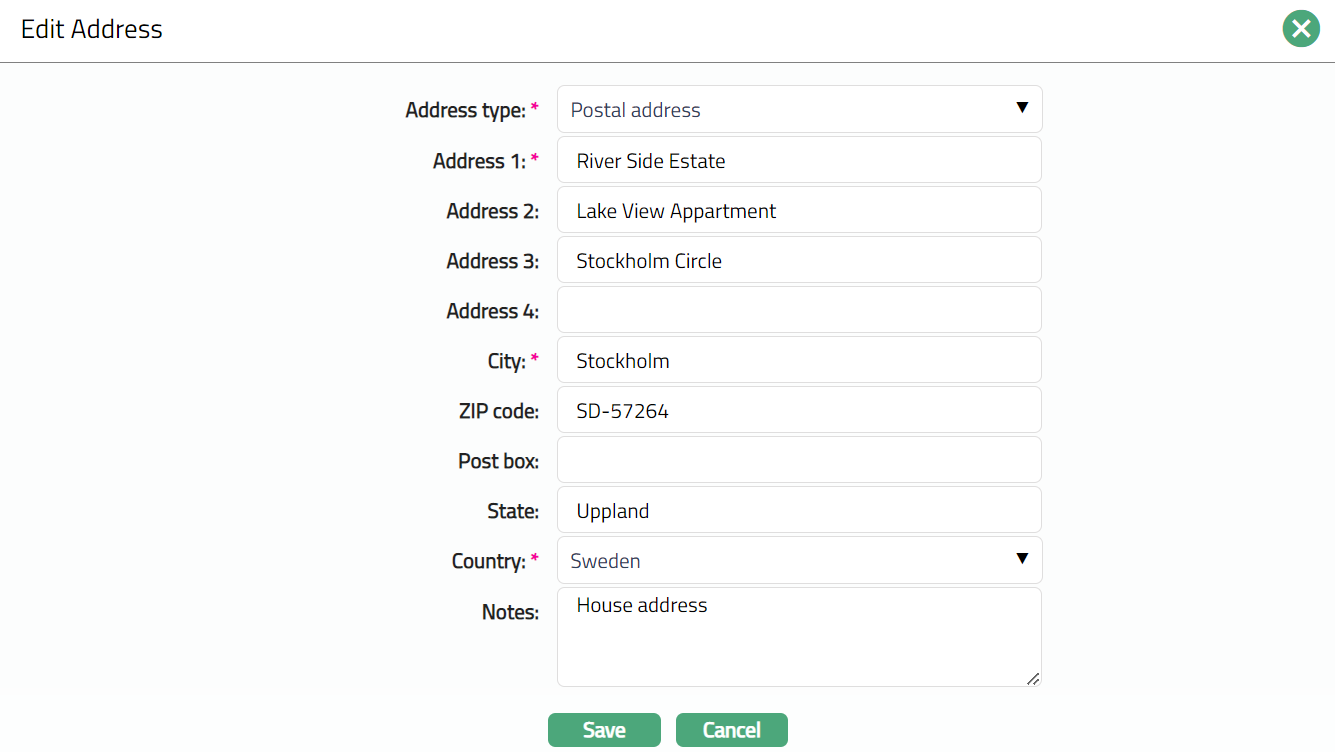Click the empty Address 4 field
1335x752 pixels.
799,311
